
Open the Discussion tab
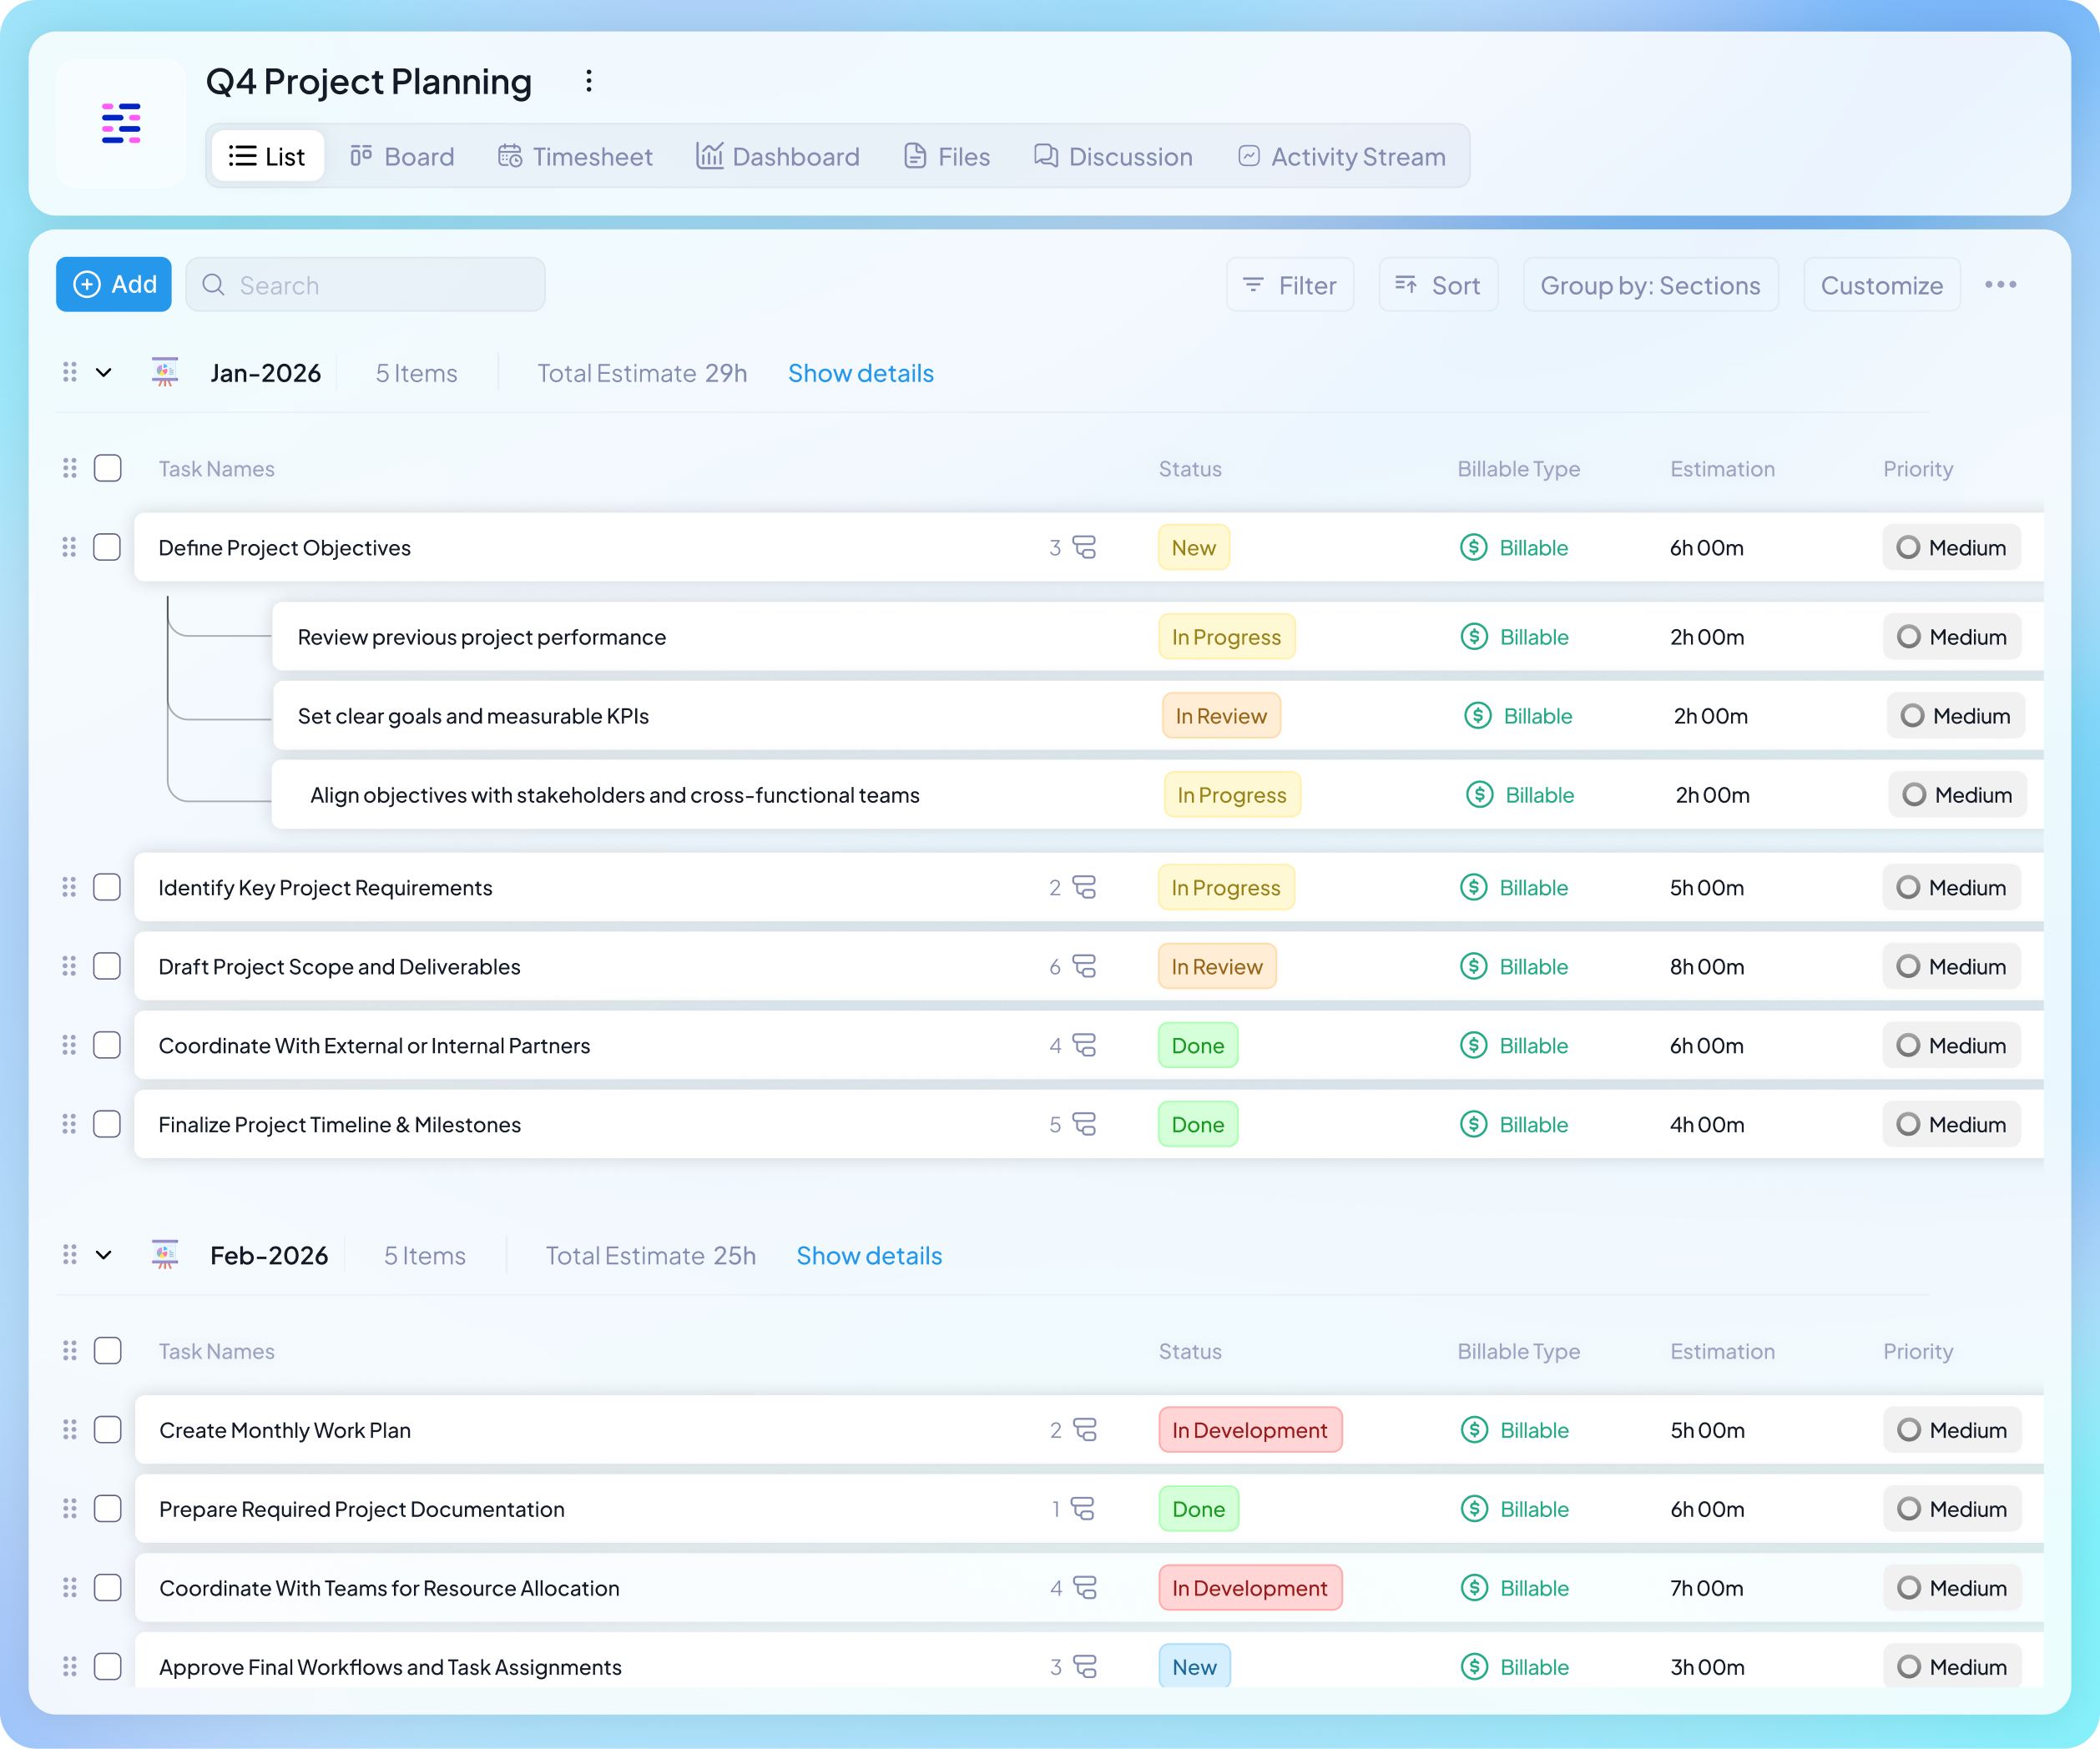click(1113, 156)
